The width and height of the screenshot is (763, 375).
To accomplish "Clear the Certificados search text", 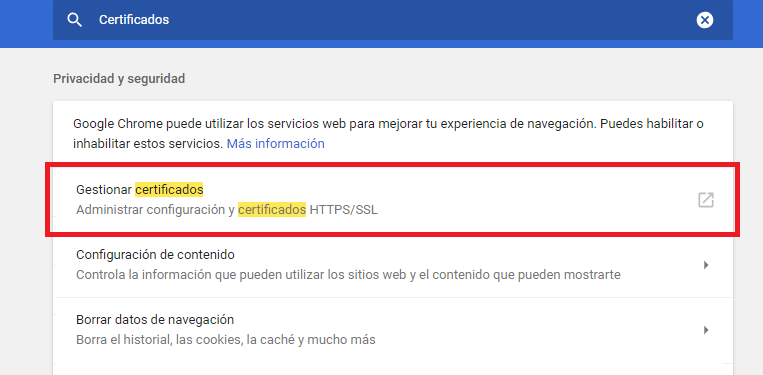I will [x=705, y=20].
